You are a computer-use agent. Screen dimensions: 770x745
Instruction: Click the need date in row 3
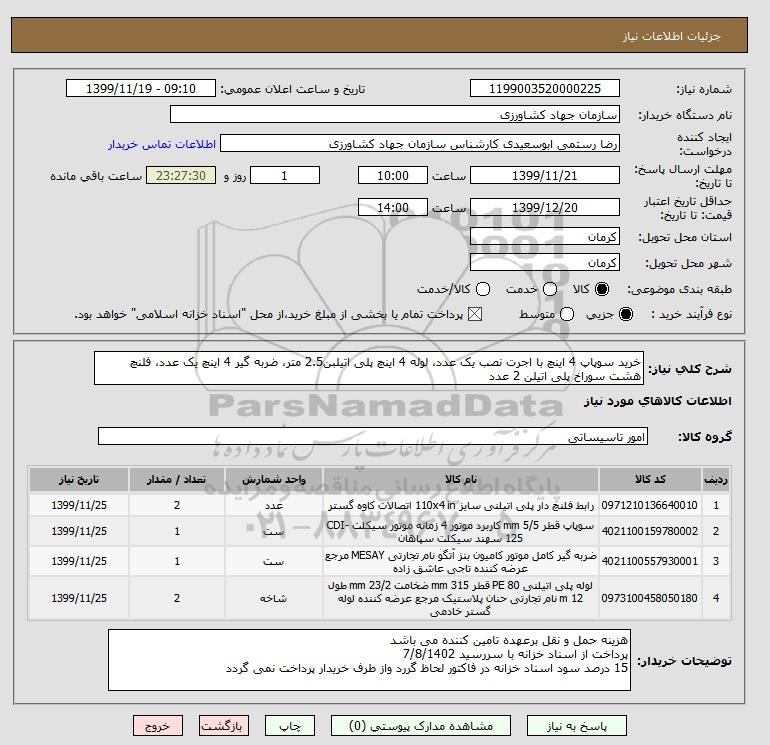79,561
